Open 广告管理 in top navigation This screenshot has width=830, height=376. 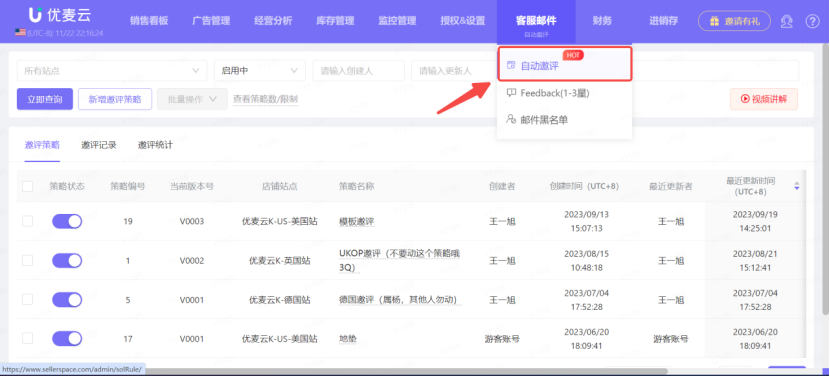(211, 21)
